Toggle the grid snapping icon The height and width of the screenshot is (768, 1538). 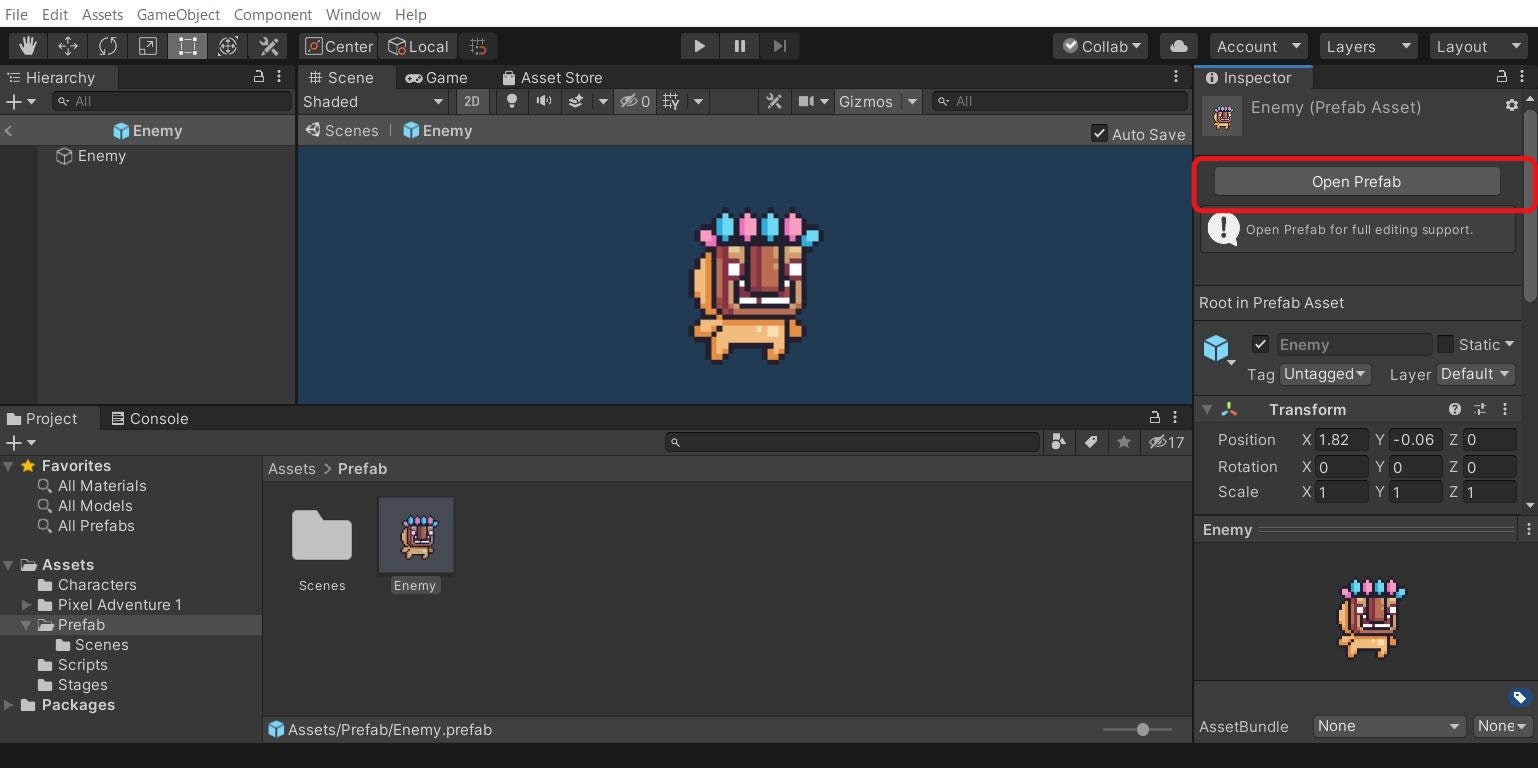point(478,46)
